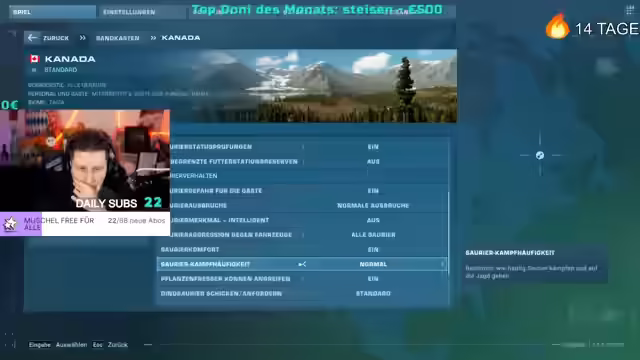
Task: Toggle Sauriergefahr für die Gäste EIN
Action: [373, 191]
